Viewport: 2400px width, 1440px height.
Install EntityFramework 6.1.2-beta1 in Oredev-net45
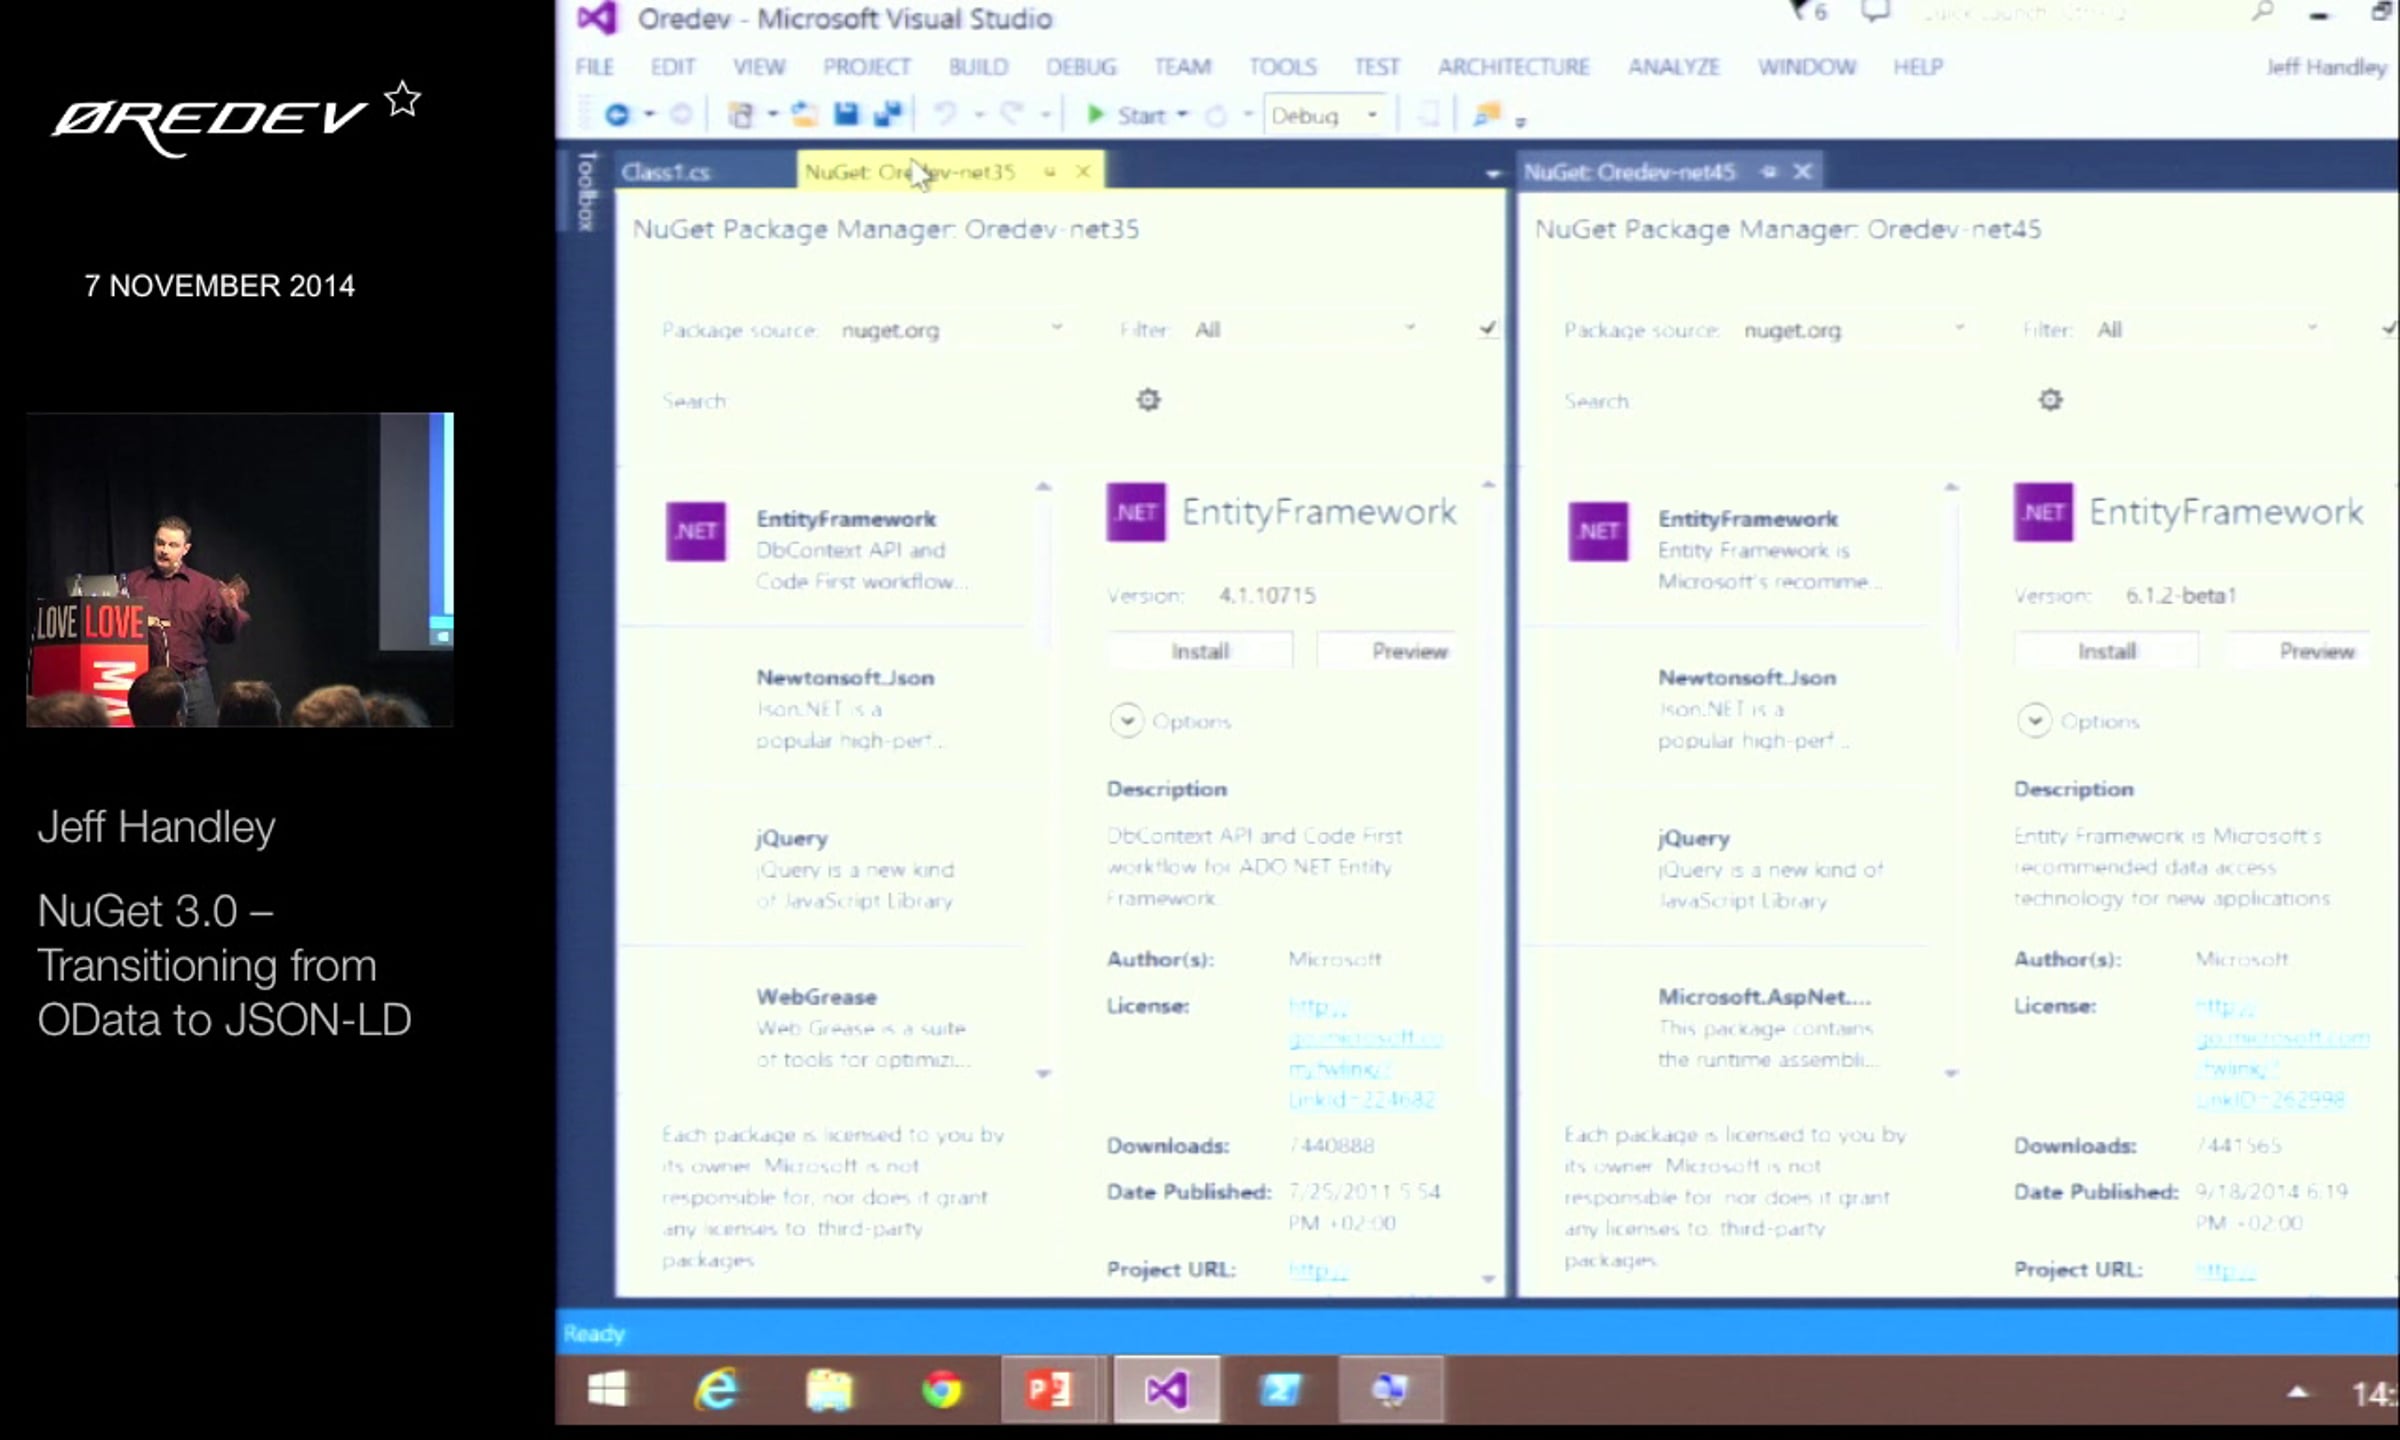coord(2107,651)
